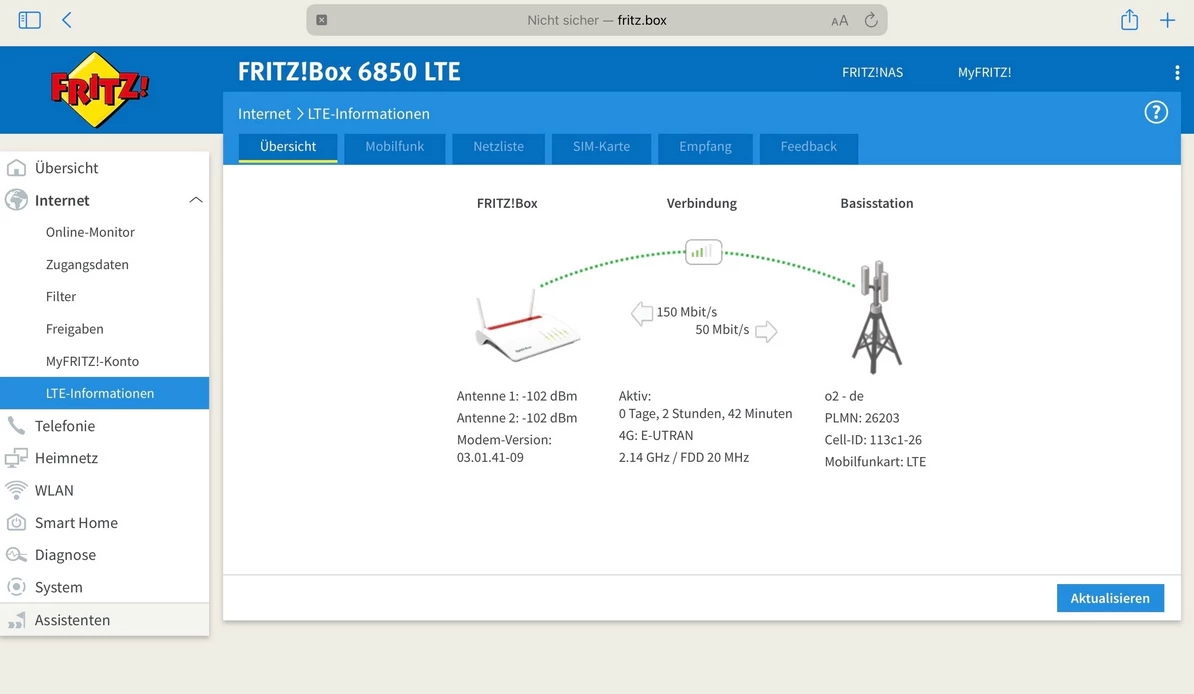The width and height of the screenshot is (1194, 694).
Task: Open the Feedback tab
Action: (809, 147)
